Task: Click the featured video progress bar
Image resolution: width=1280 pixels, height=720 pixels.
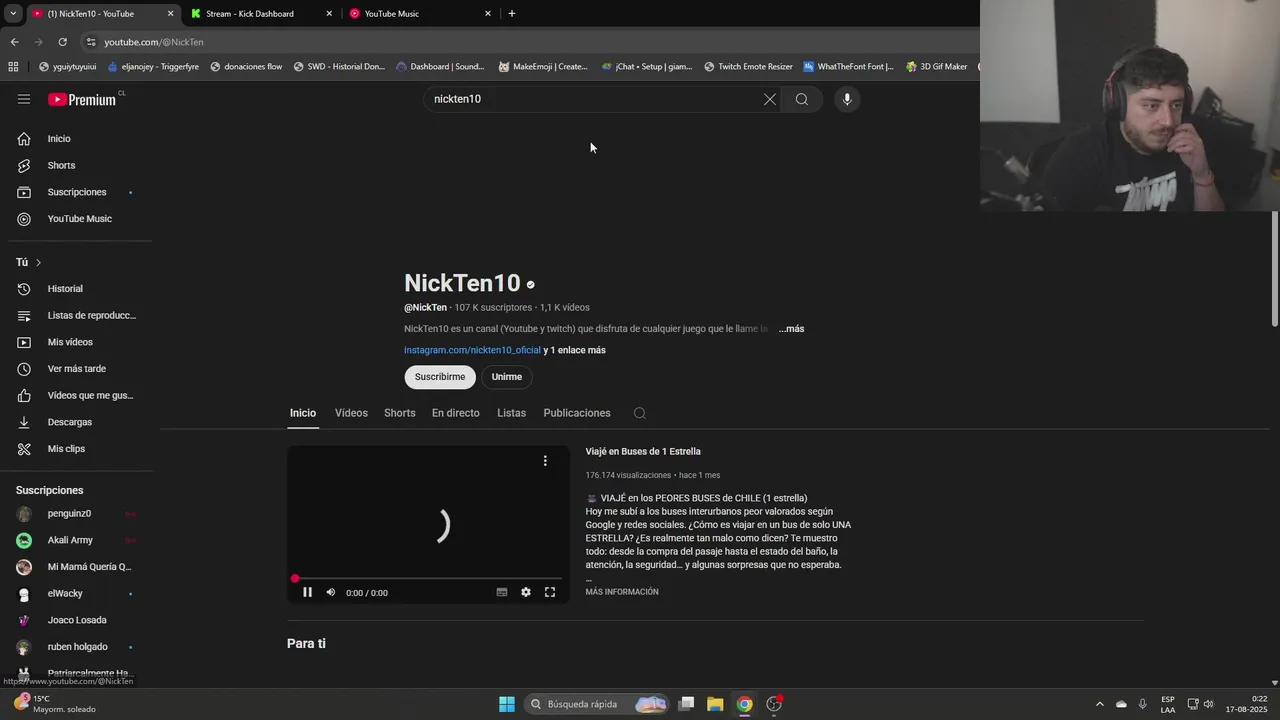Action: click(428, 579)
